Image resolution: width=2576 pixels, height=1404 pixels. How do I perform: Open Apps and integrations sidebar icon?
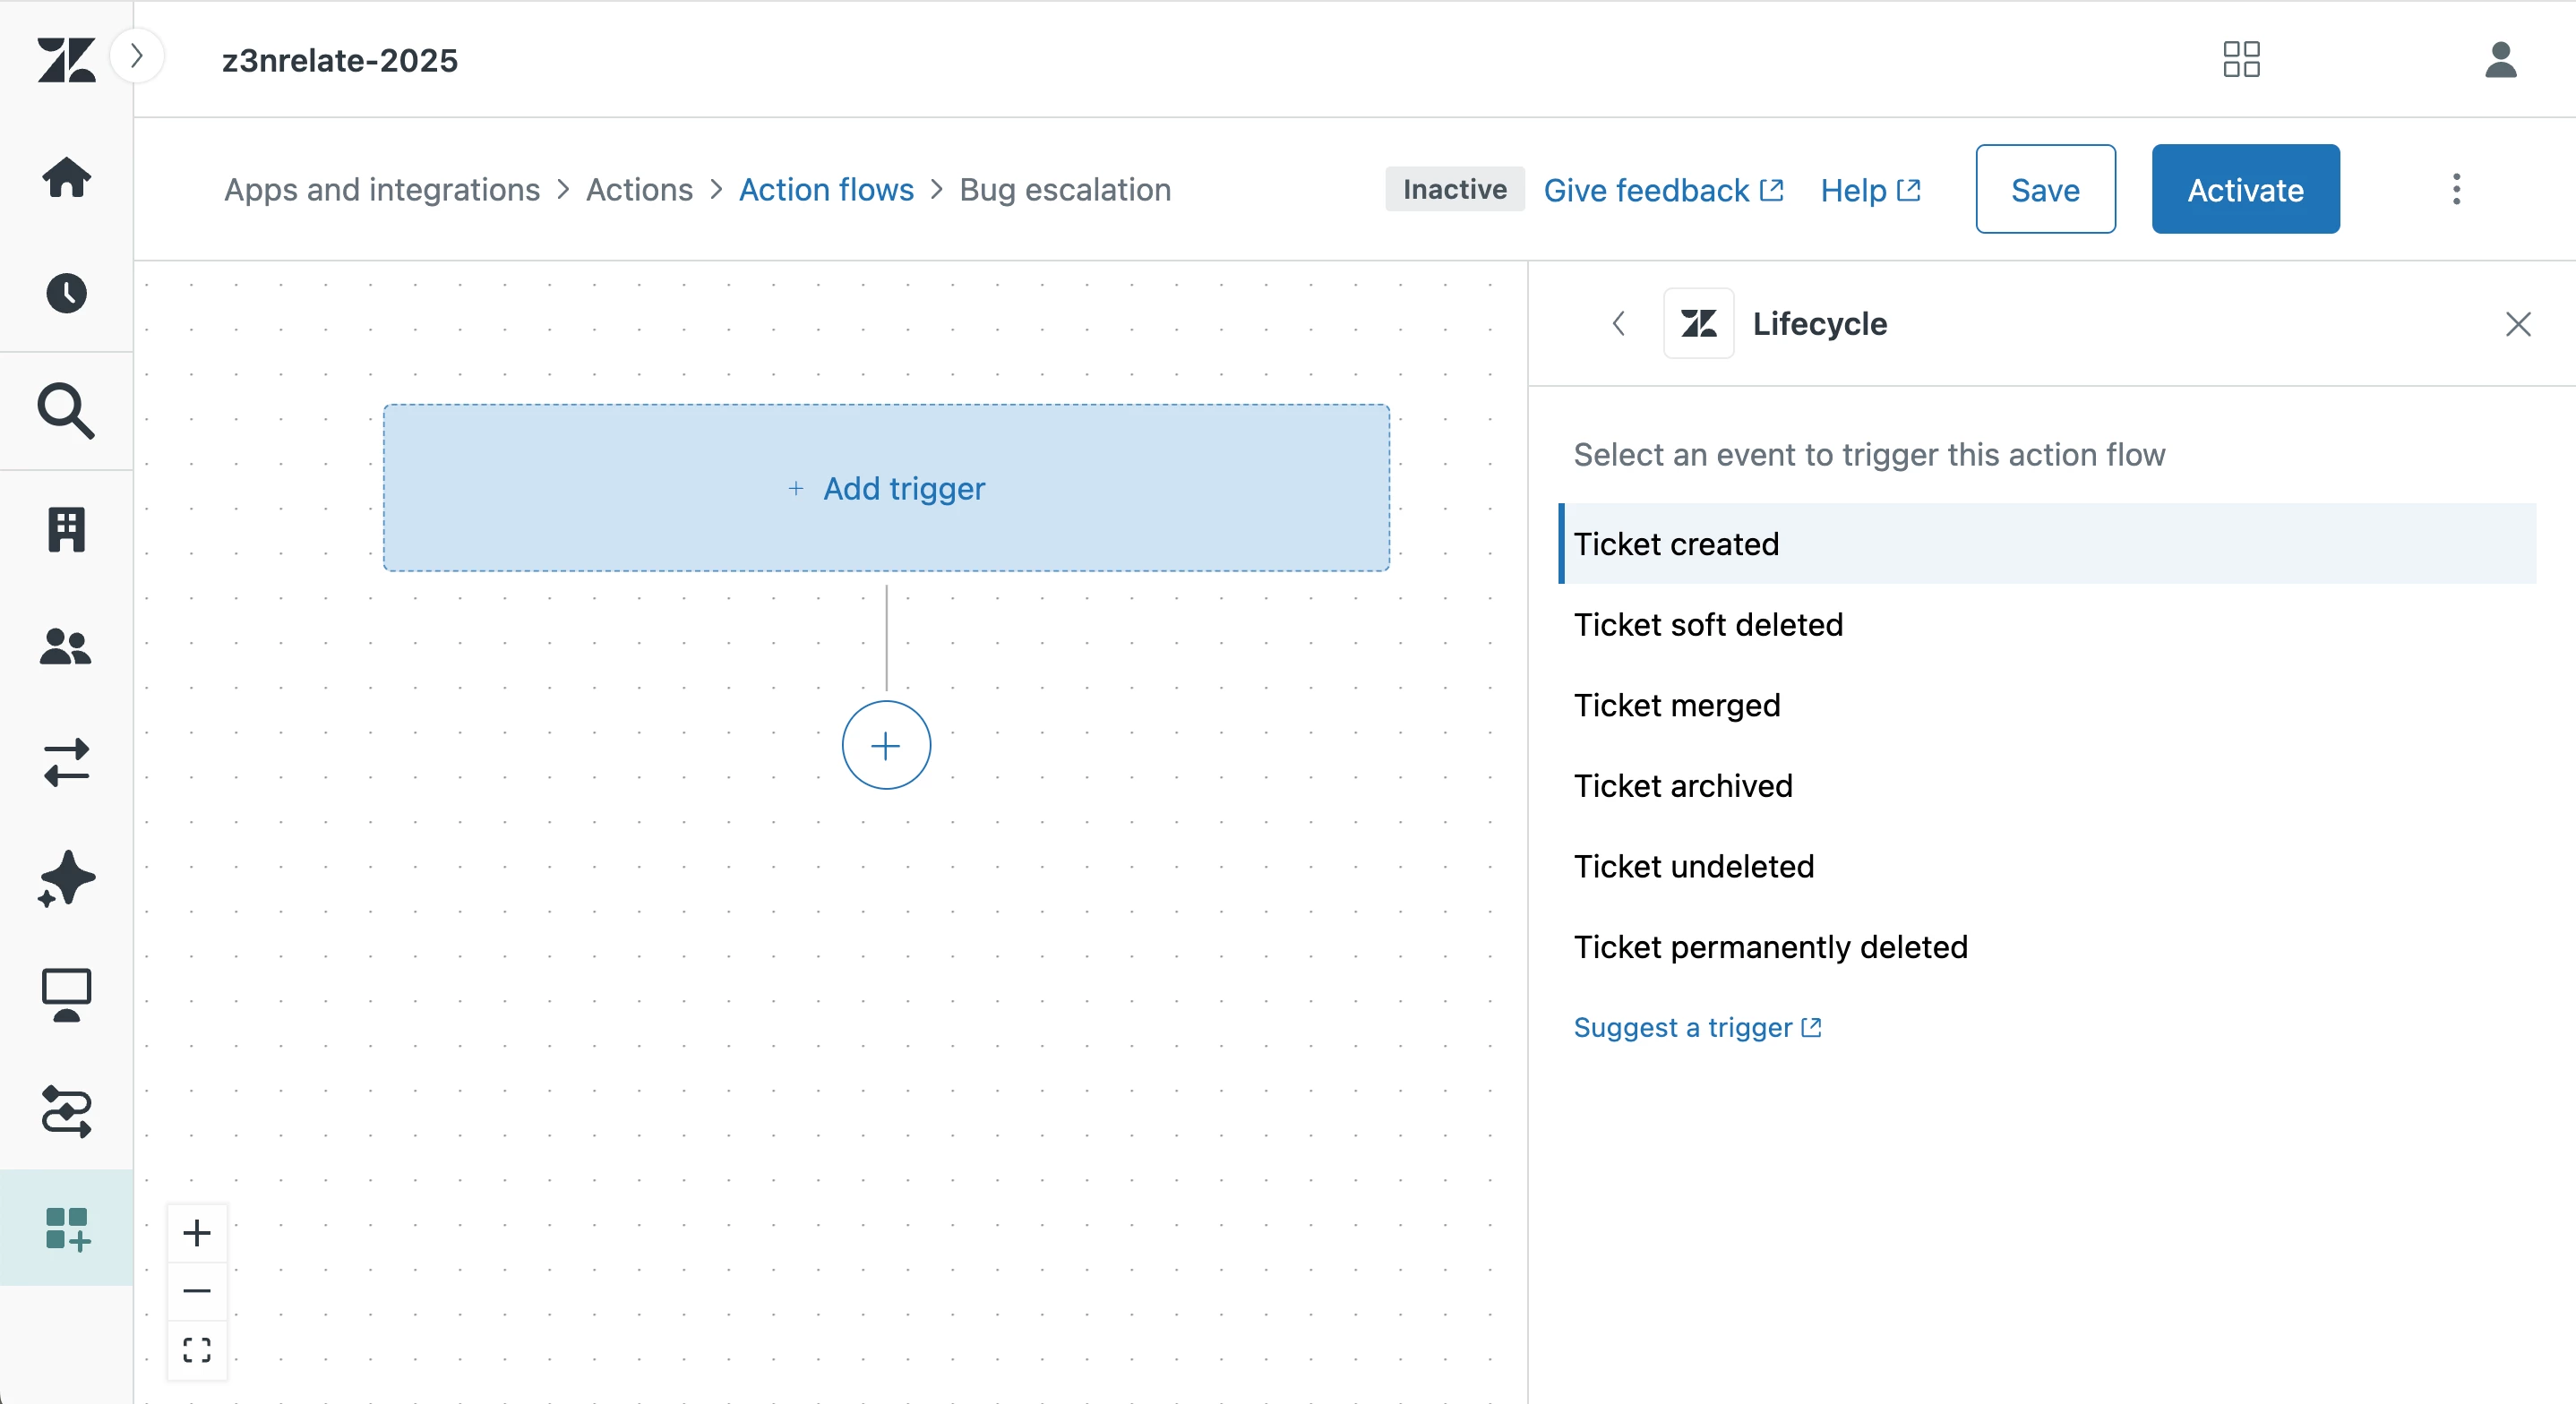coord(66,1228)
